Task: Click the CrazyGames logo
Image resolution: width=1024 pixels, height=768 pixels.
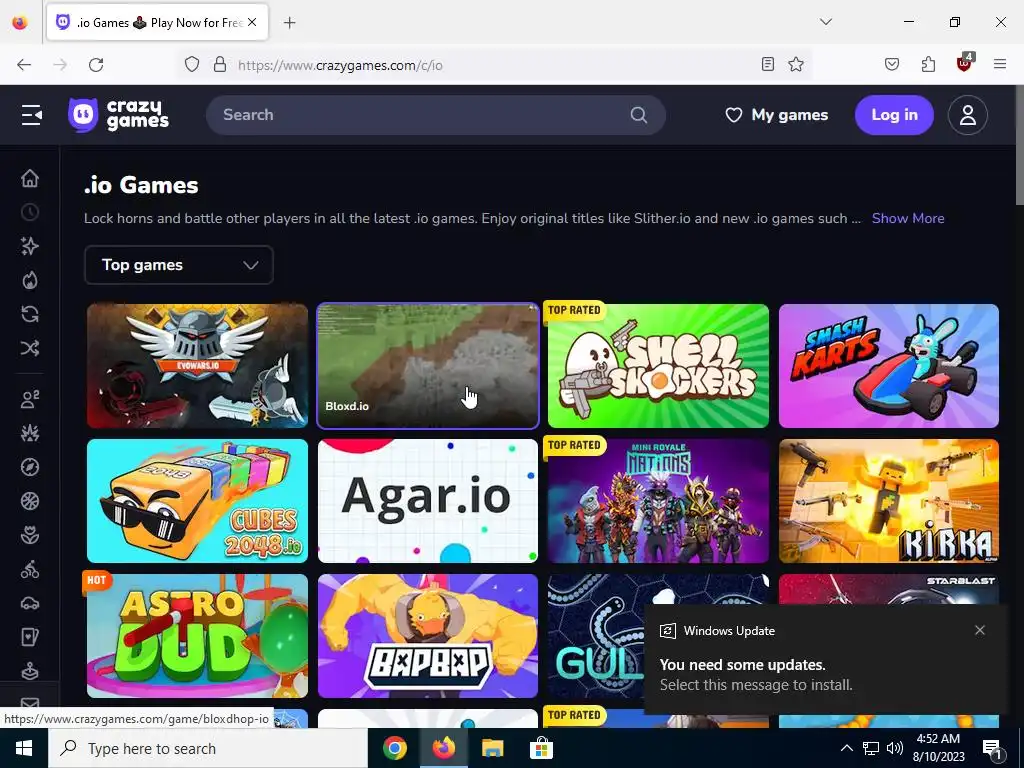Action: [119, 115]
